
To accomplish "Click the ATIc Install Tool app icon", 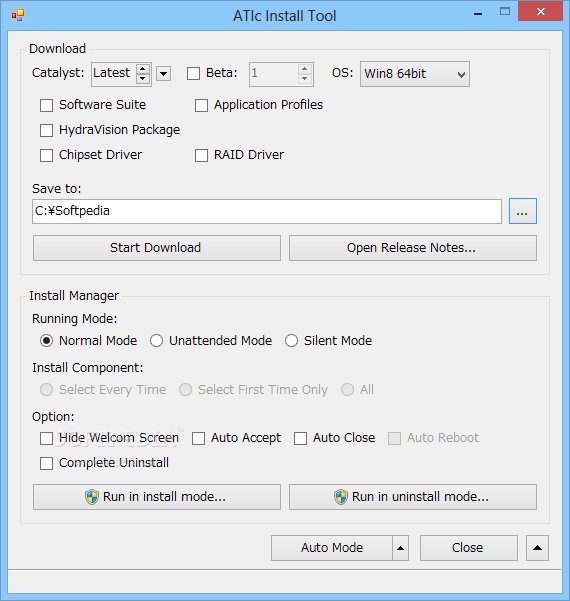I will tap(18, 15).
